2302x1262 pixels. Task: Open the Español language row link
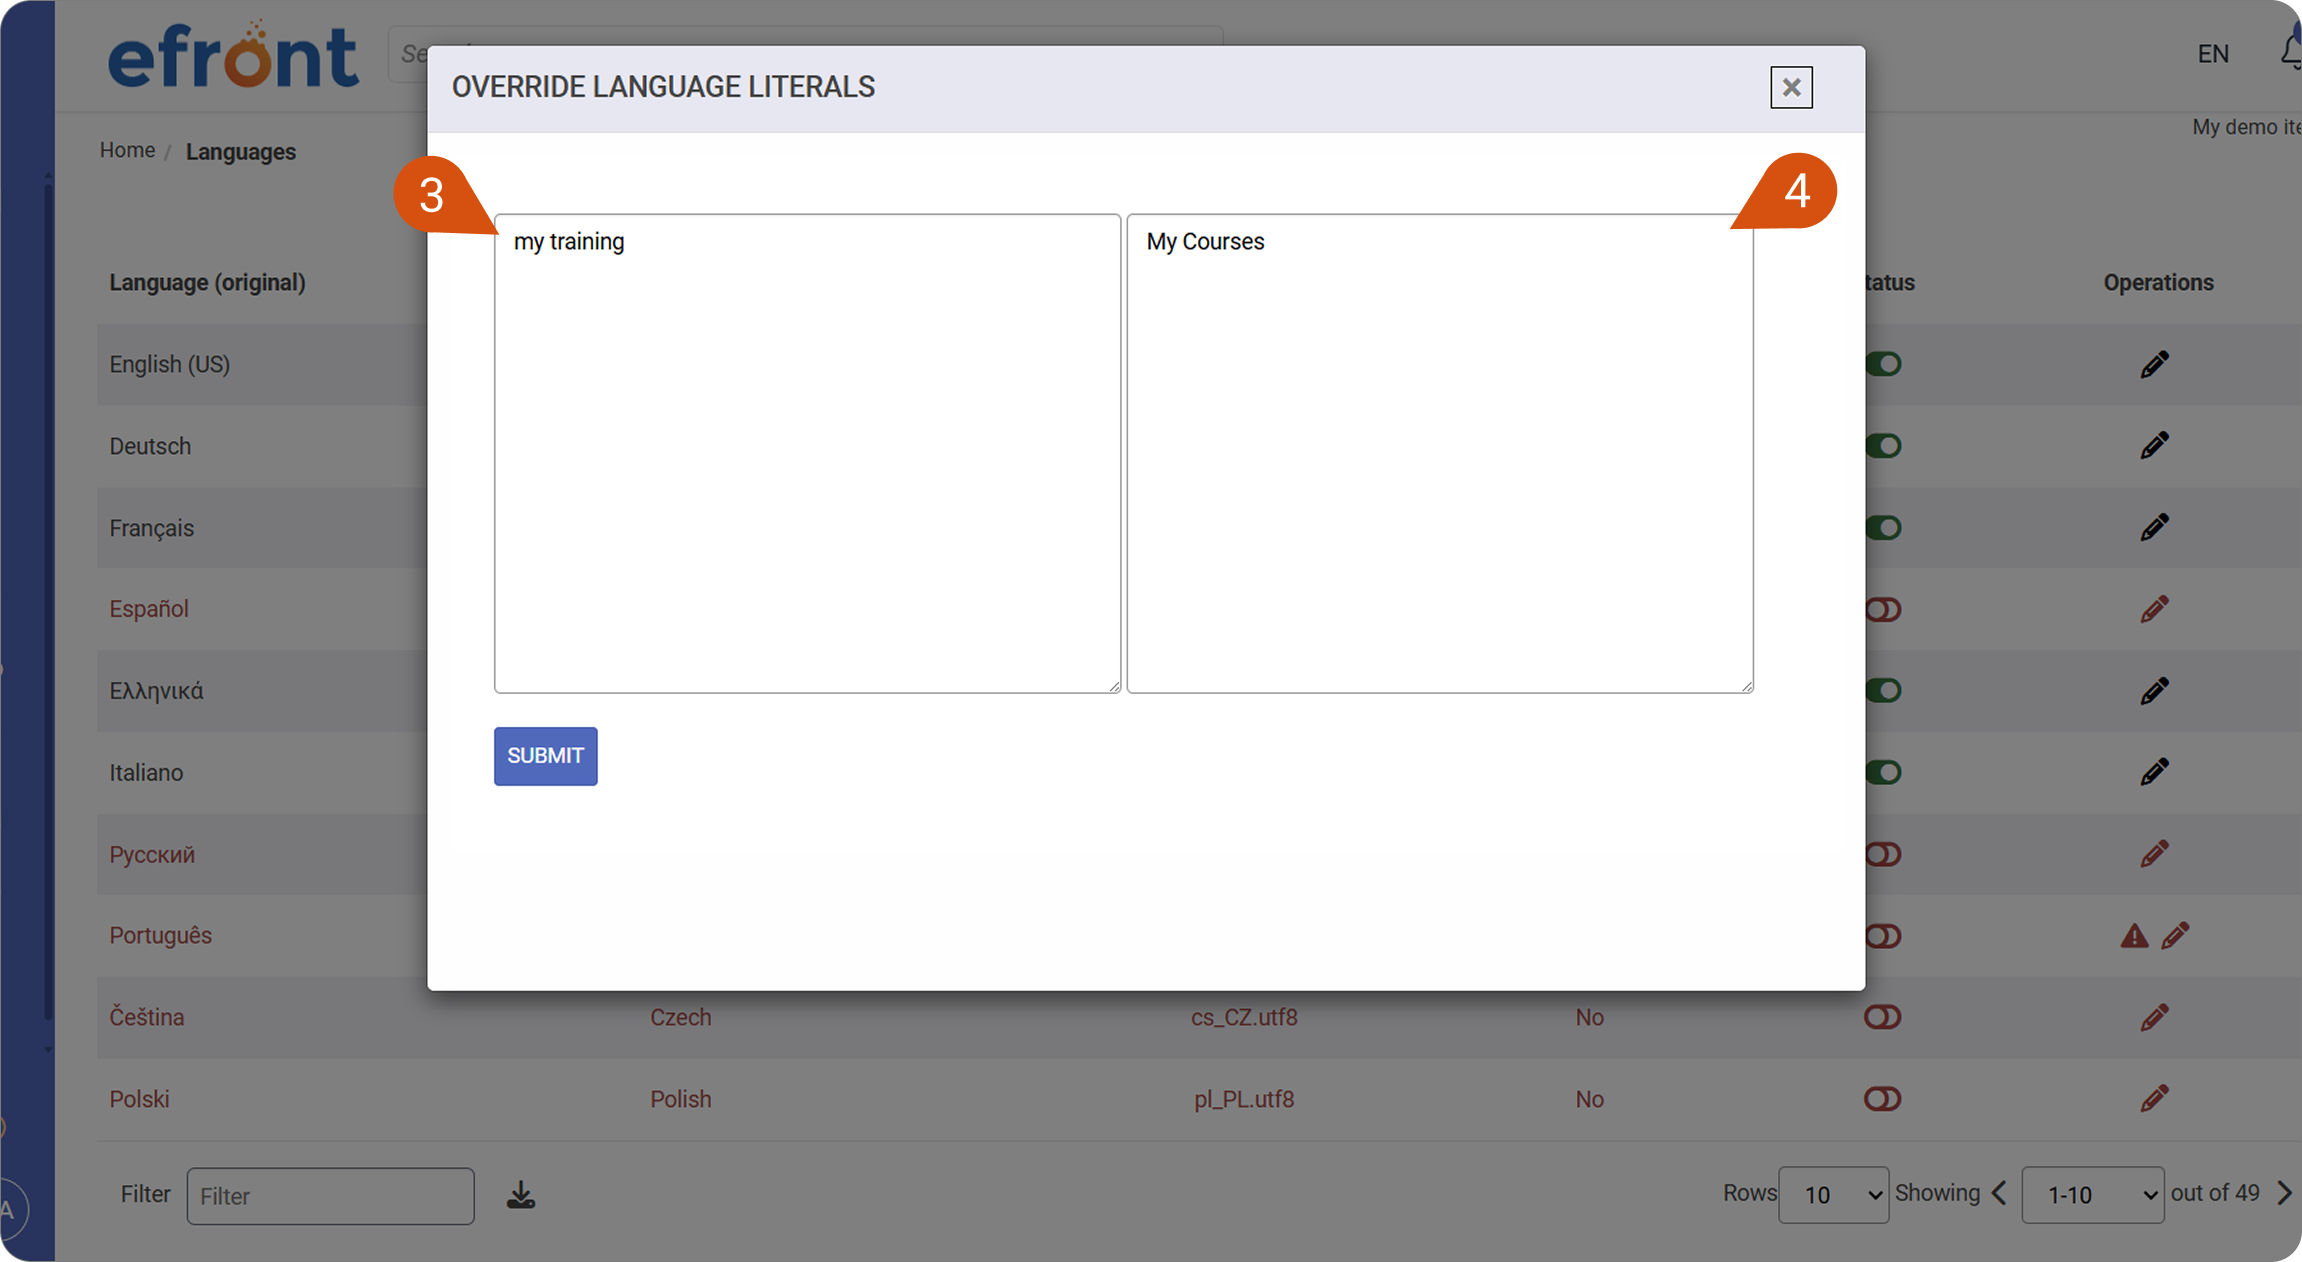pos(149,609)
